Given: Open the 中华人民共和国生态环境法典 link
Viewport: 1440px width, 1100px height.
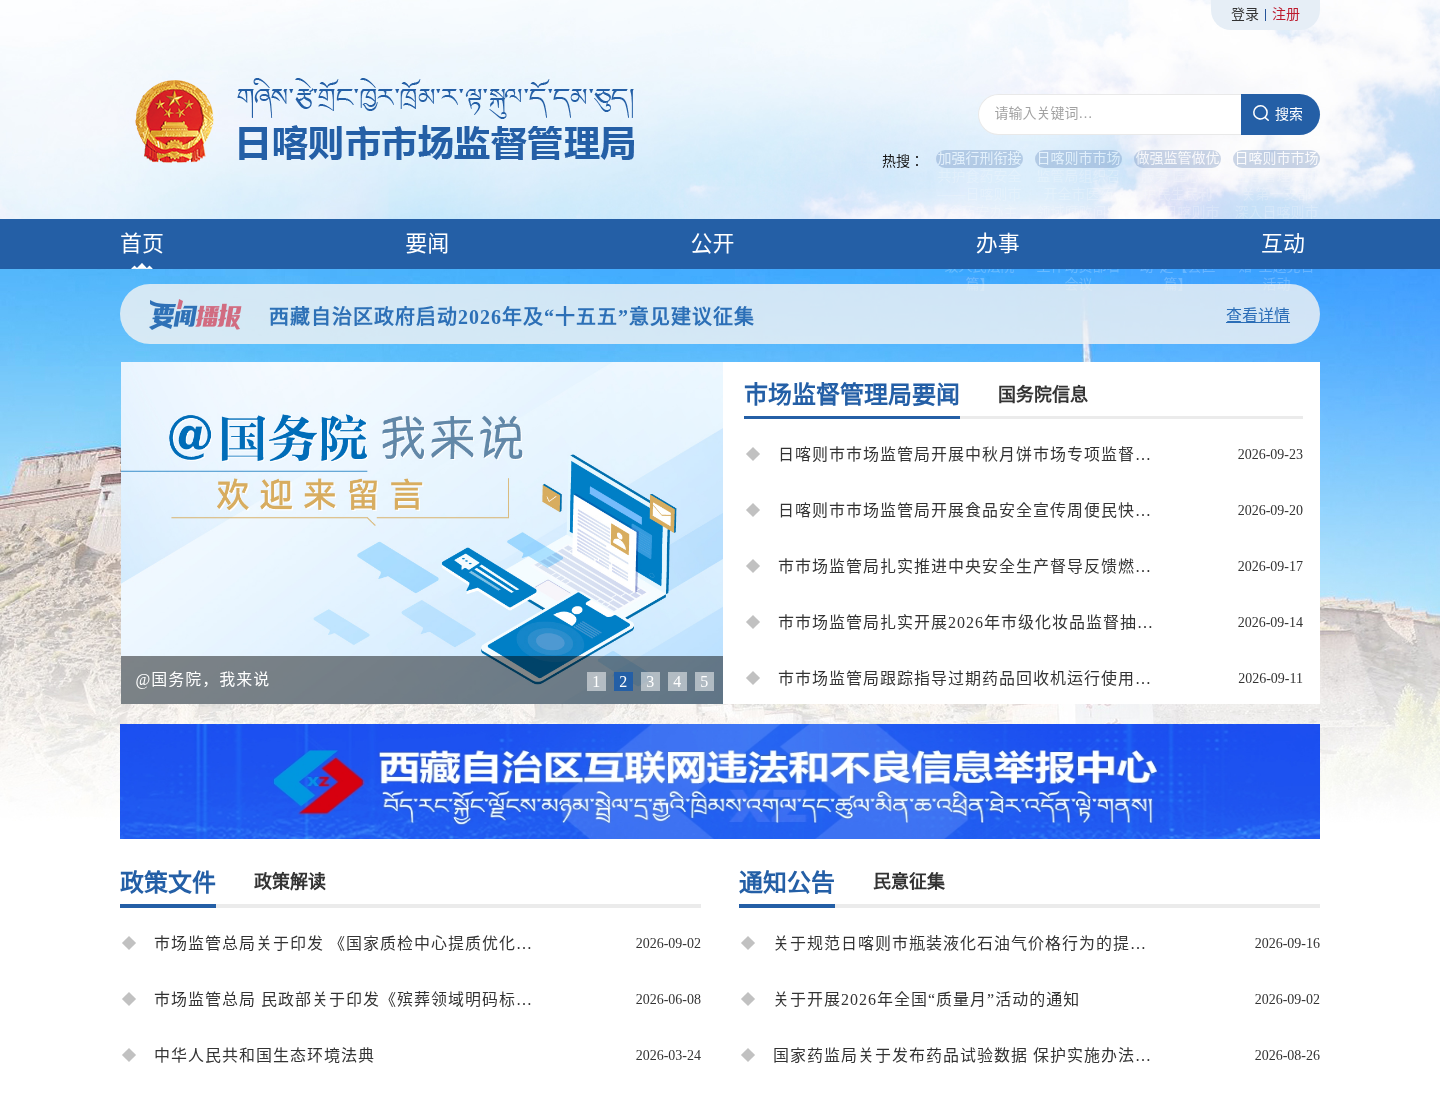Looking at the screenshot, I should pos(264,1055).
